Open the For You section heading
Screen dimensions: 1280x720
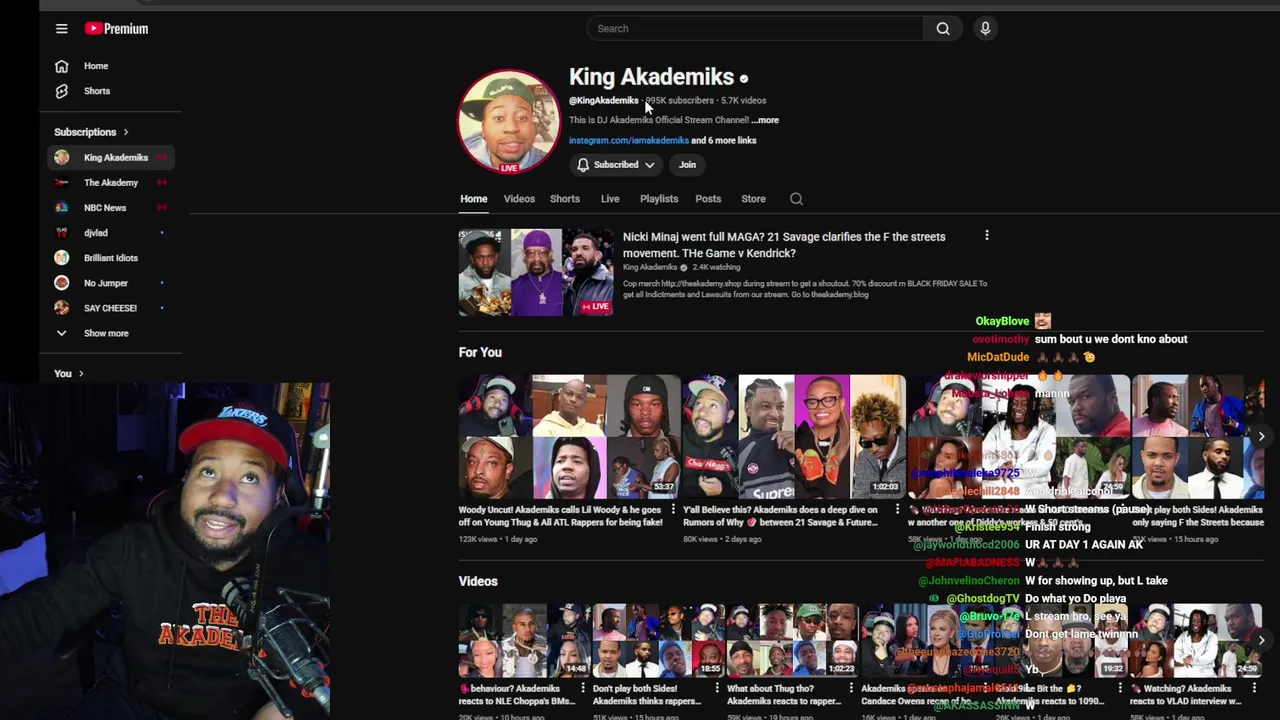click(480, 352)
